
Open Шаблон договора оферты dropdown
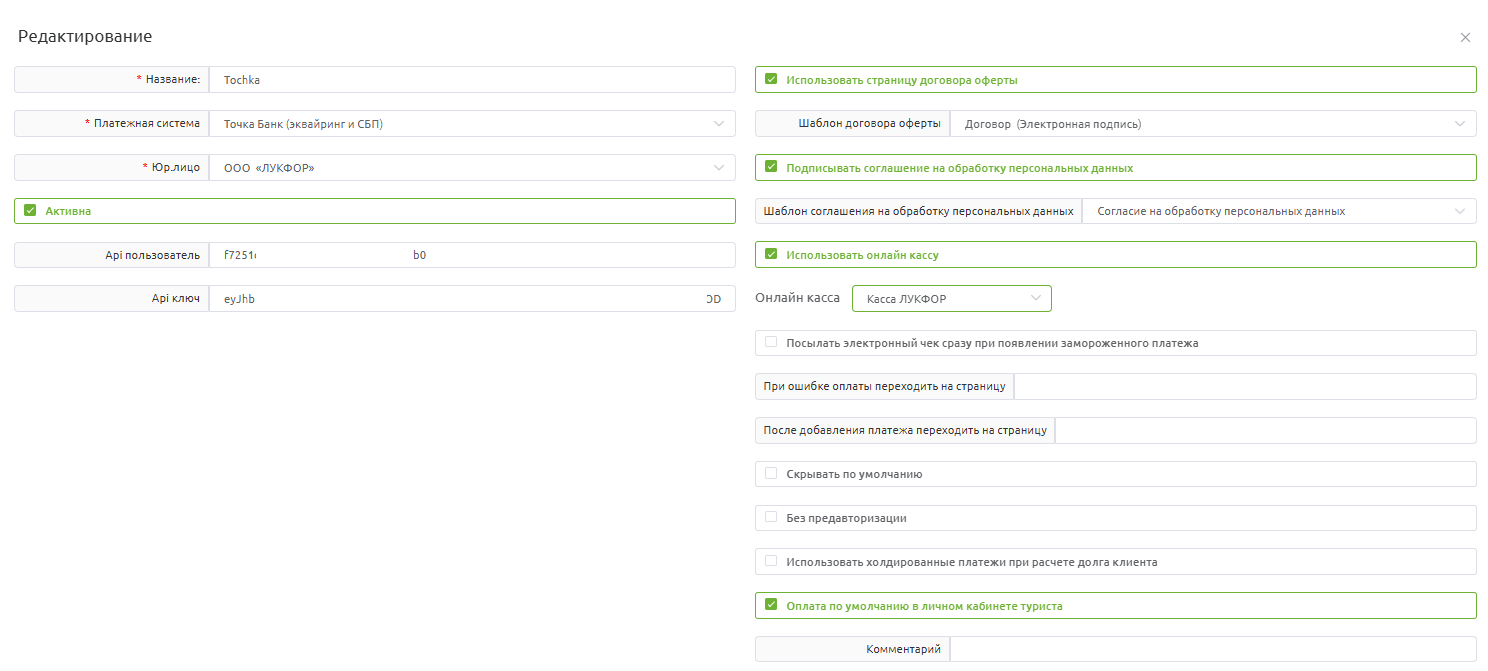pyautogui.click(x=1212, y=124)
